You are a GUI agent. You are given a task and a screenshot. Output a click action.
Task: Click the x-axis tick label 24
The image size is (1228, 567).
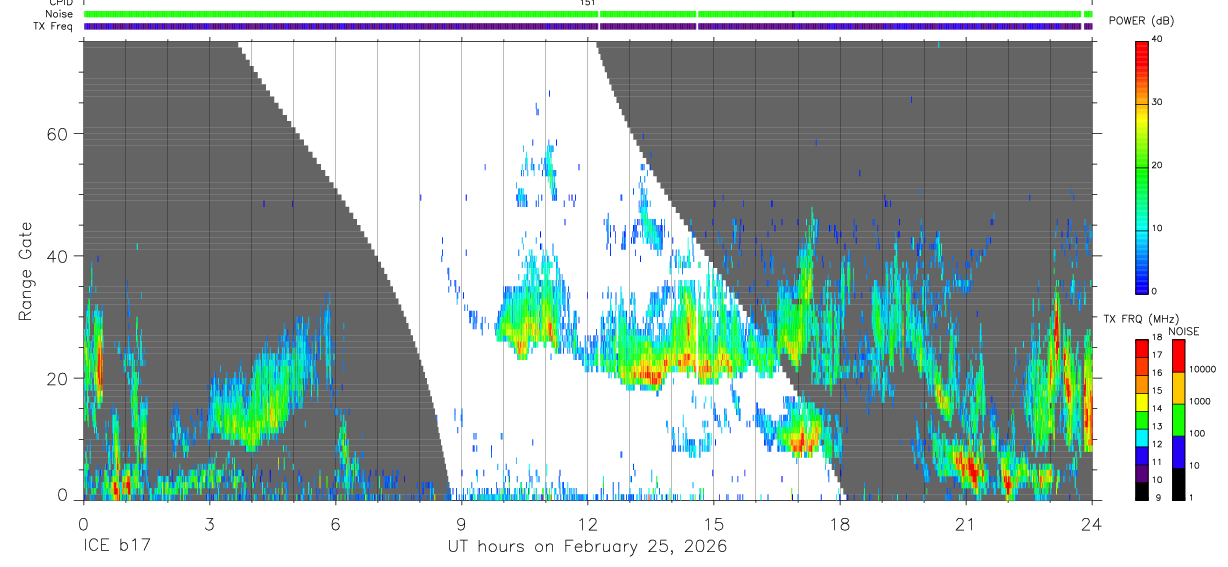click(1091, 523)
